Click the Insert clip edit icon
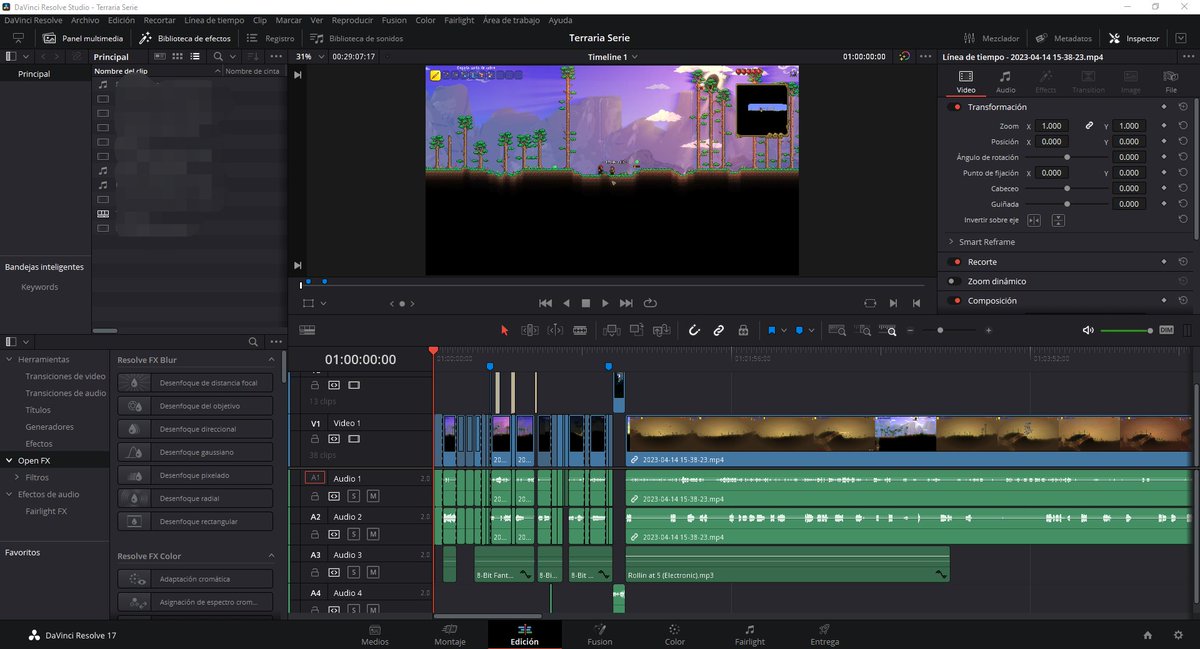Image resolution: width=1200 pixels, height=649 pixels. [611, 330]
